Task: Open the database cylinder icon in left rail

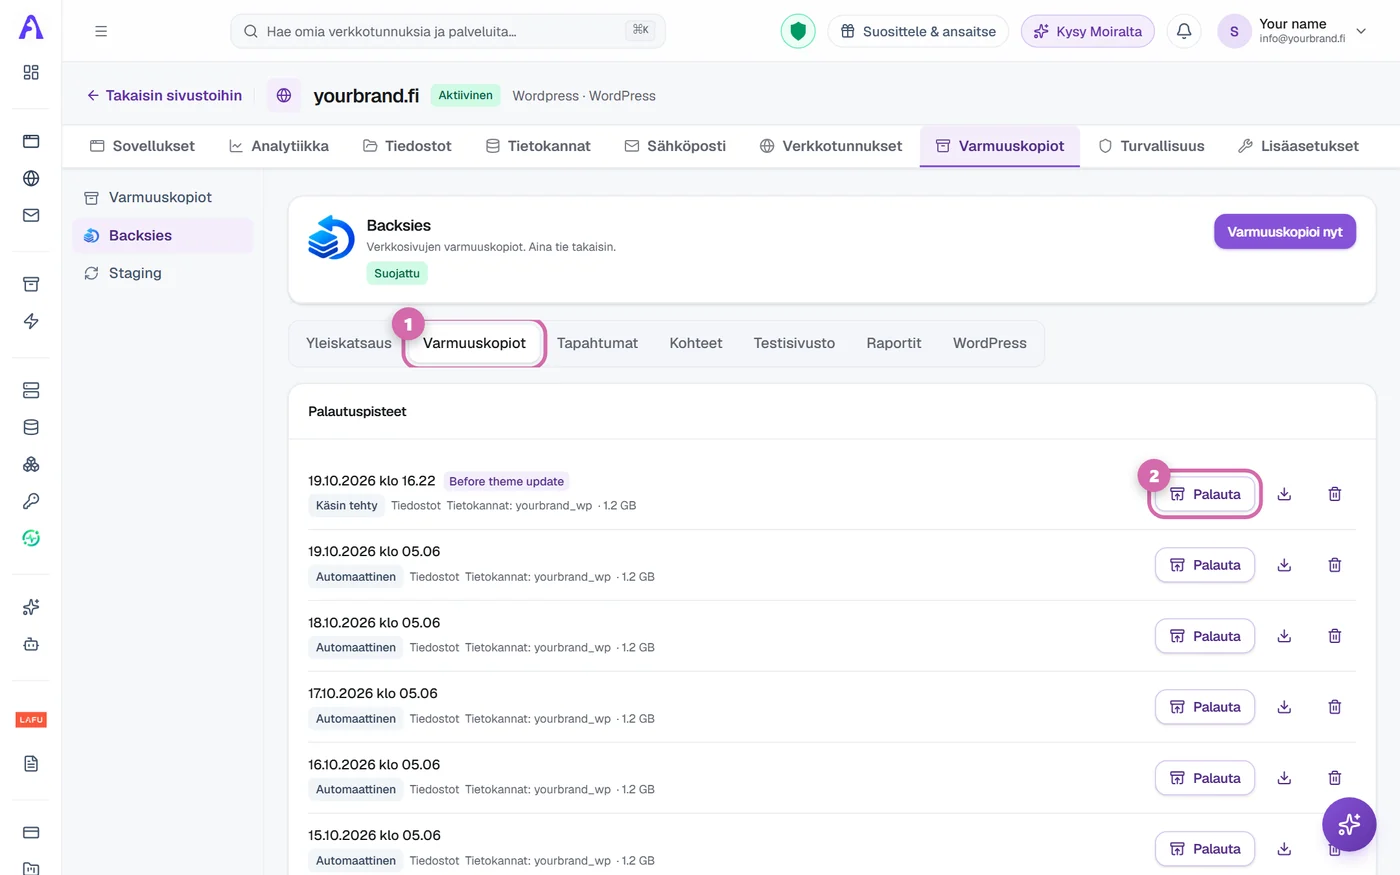Action: click(31, 427)
